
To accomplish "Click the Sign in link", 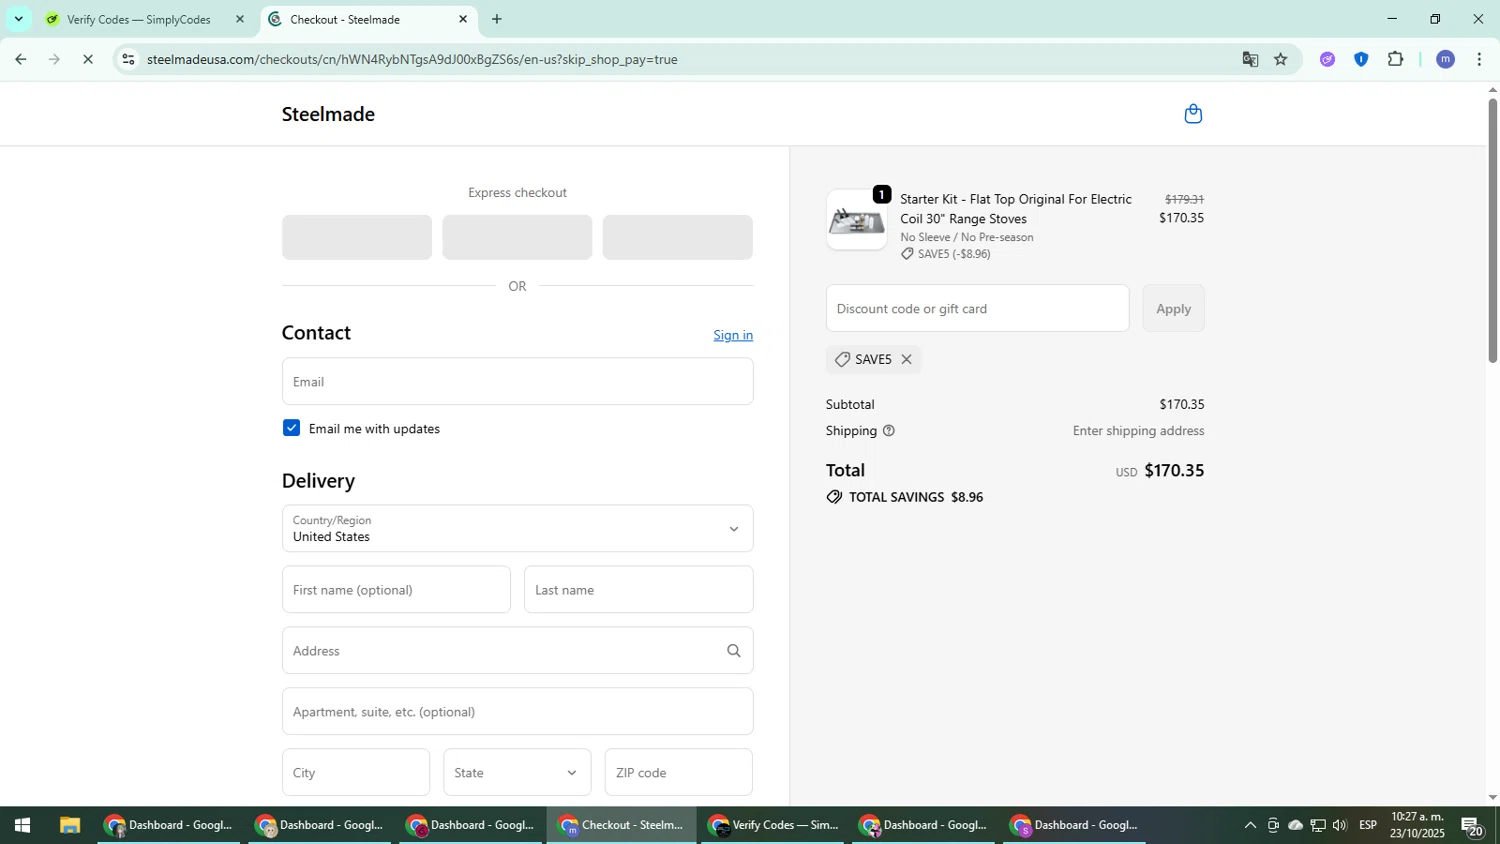I will point(733,335).
